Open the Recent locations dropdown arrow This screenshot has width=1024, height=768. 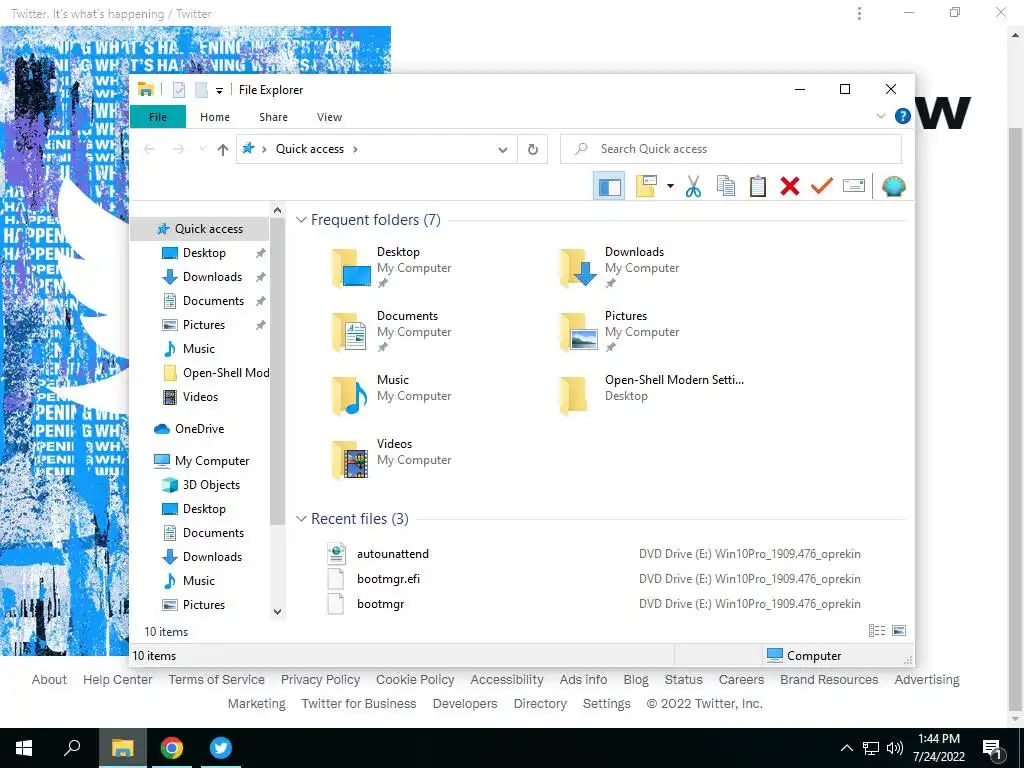pyautogui.click(x=202, y=150)
